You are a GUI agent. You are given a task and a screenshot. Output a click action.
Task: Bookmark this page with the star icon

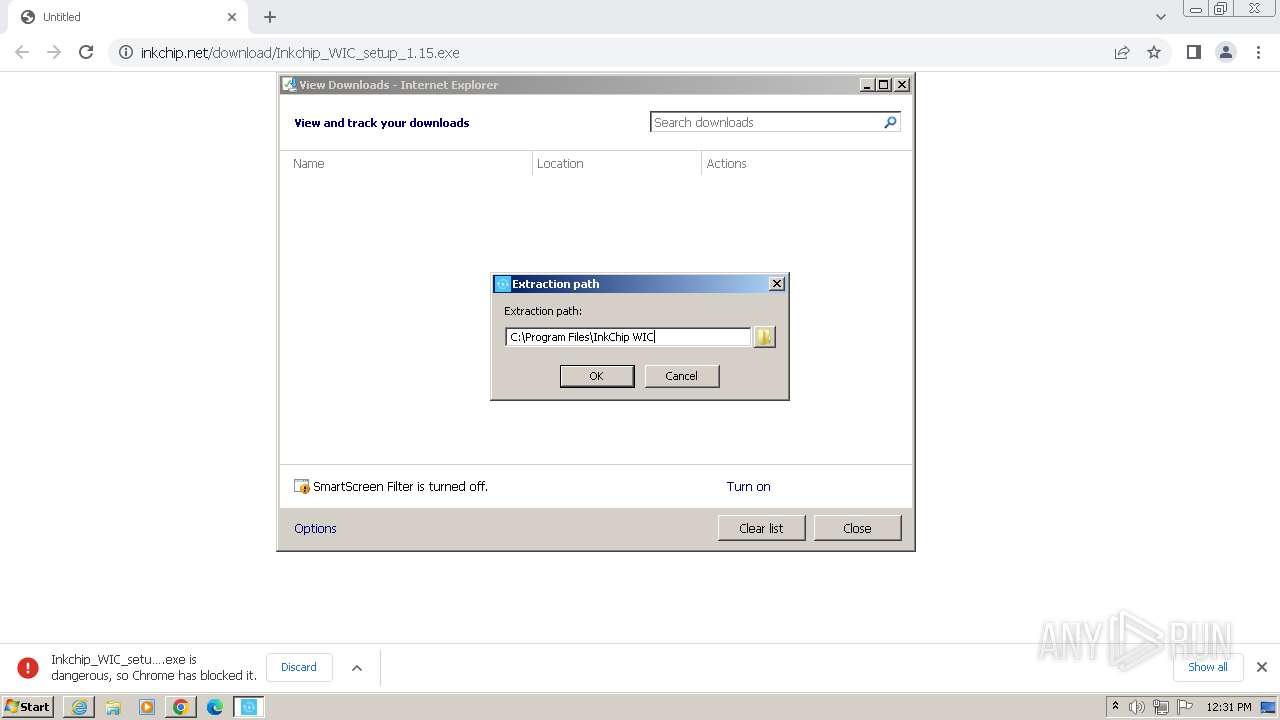coord(1154,52)
